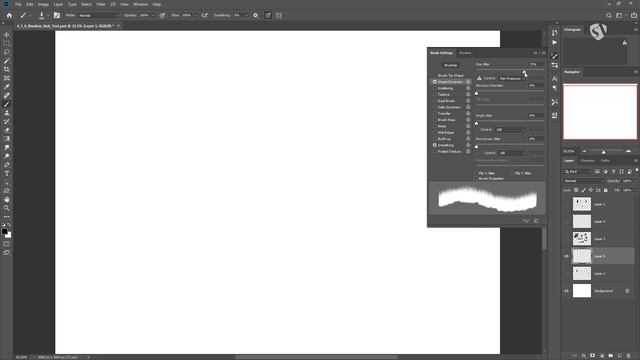Open the File menu
The image size is (640, 360).
pyautogui.click(x=18, y=4)
